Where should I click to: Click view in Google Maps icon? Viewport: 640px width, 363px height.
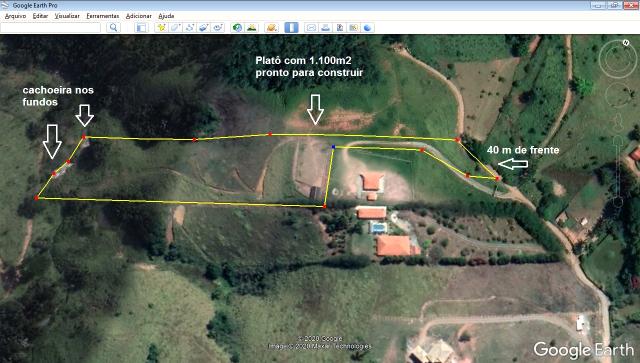click(354, 27)
